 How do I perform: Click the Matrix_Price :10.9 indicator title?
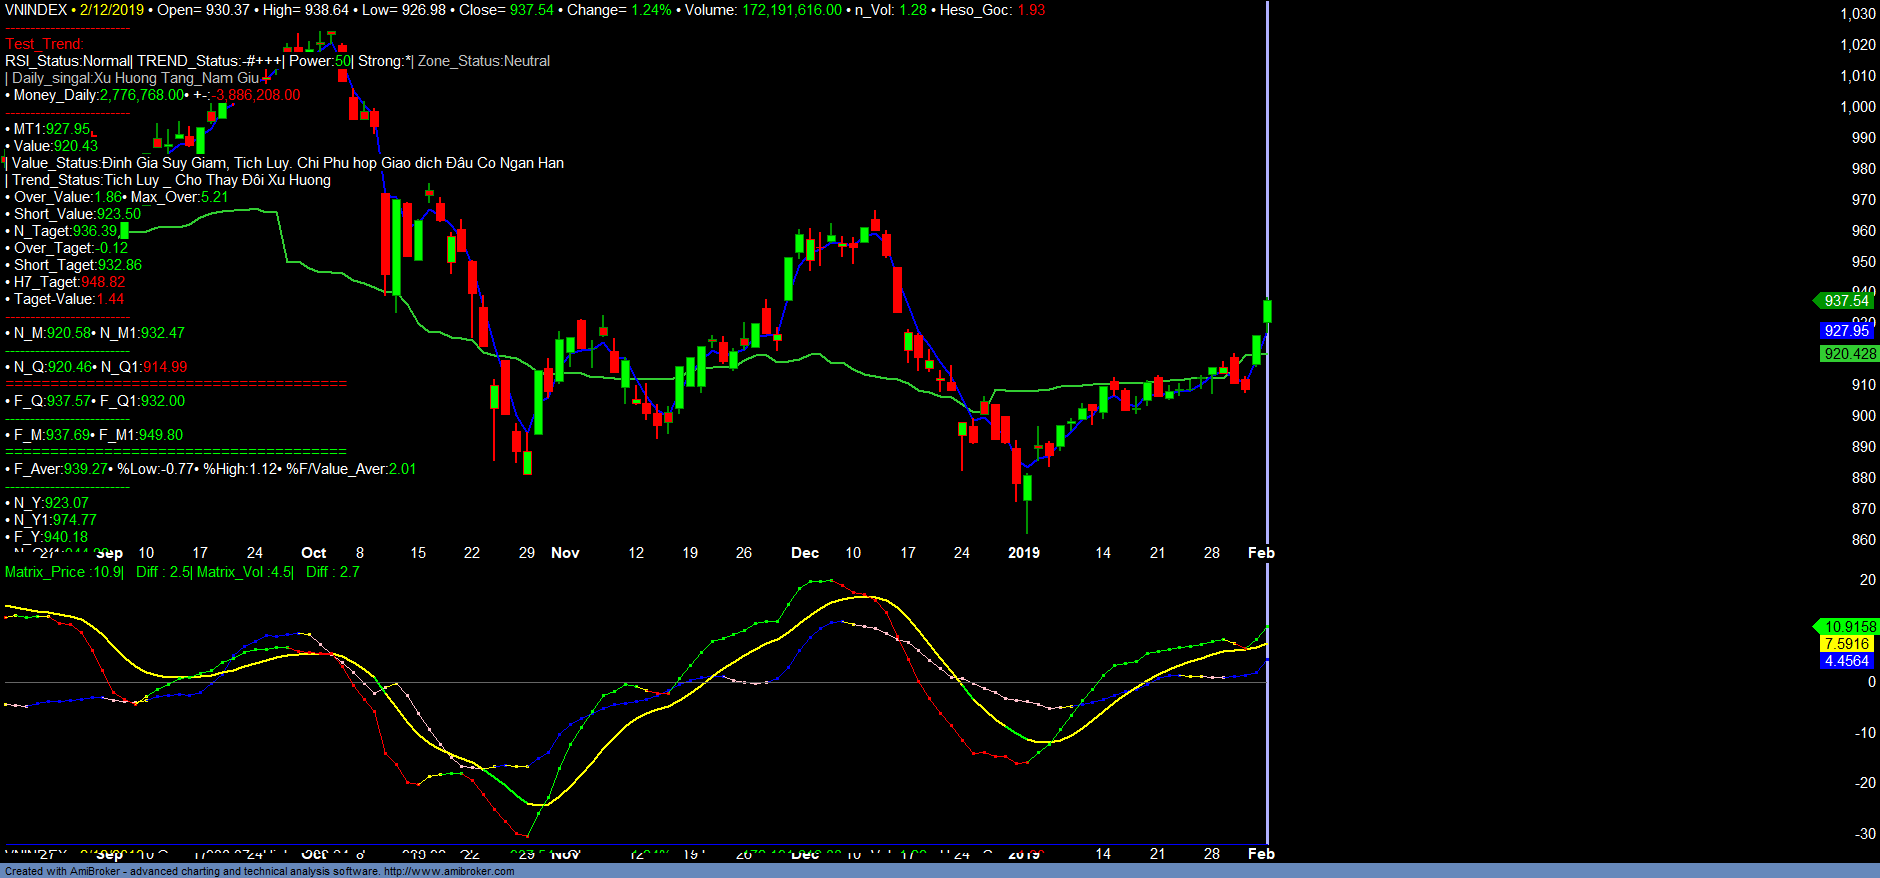[x=64, y=572]
